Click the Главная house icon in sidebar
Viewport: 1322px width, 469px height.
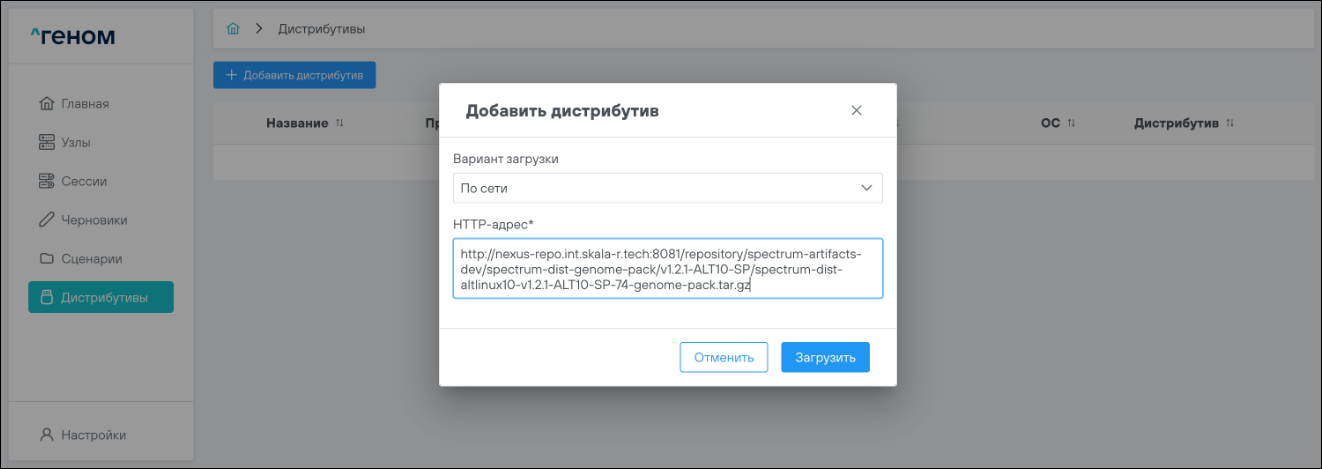[46, 104]
